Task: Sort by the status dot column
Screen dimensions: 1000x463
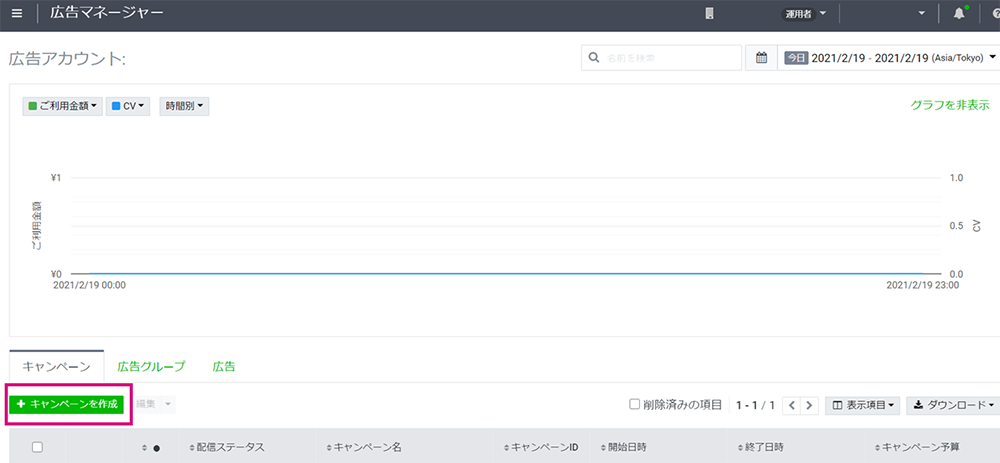Action: pos(151,448)
